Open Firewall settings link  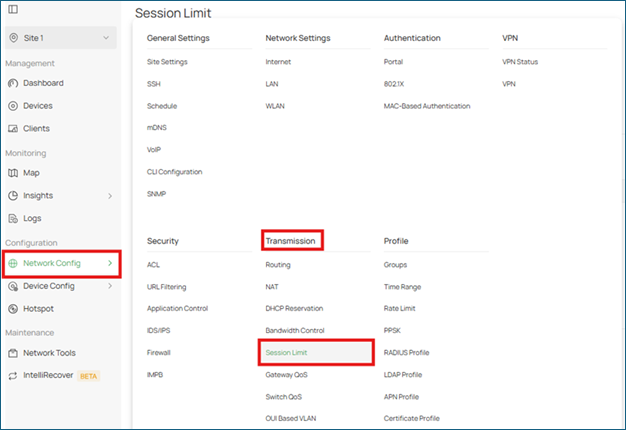coord(158,353)
